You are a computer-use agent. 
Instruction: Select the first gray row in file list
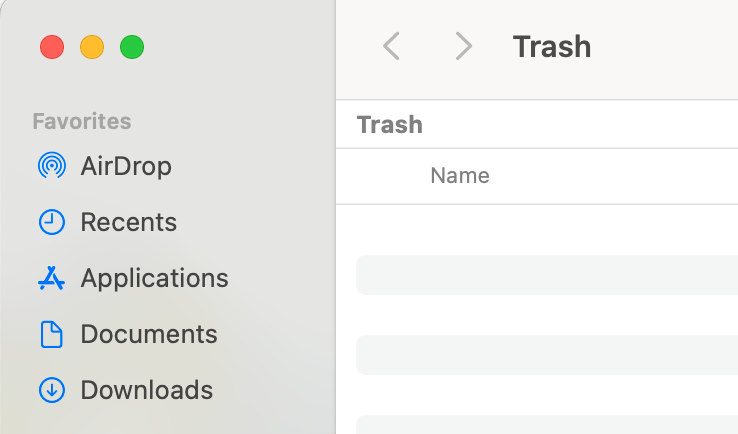(546, 275)
